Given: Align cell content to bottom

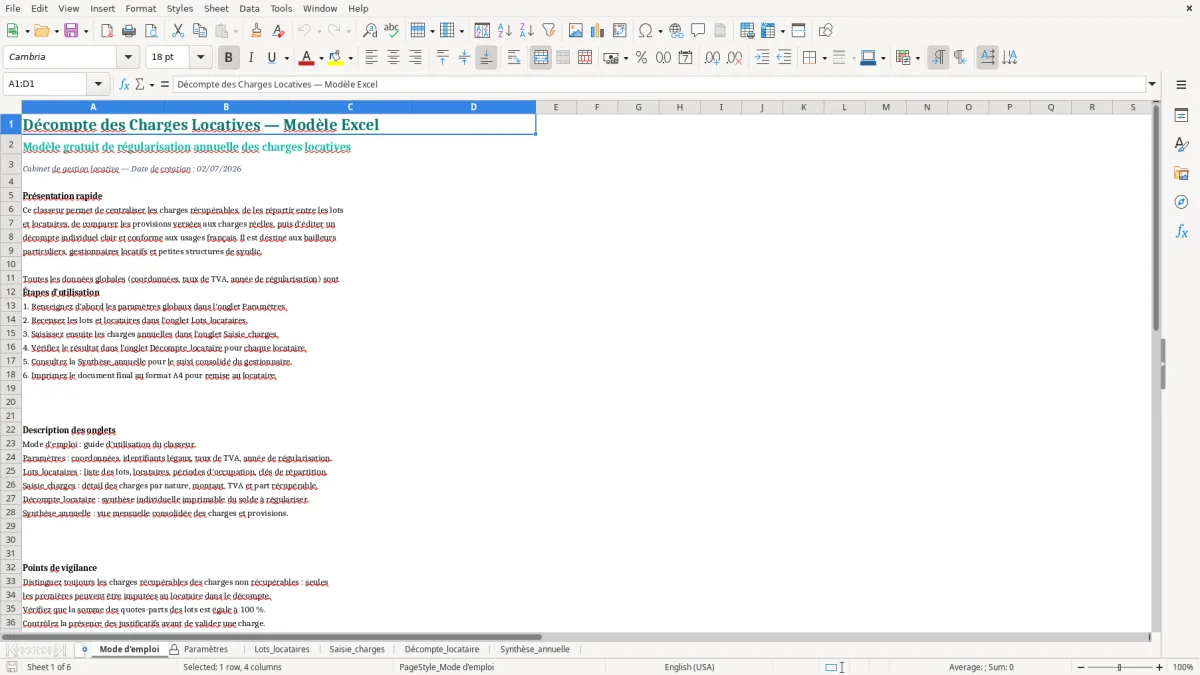Looking at the screenshot, I should point(486,58).
